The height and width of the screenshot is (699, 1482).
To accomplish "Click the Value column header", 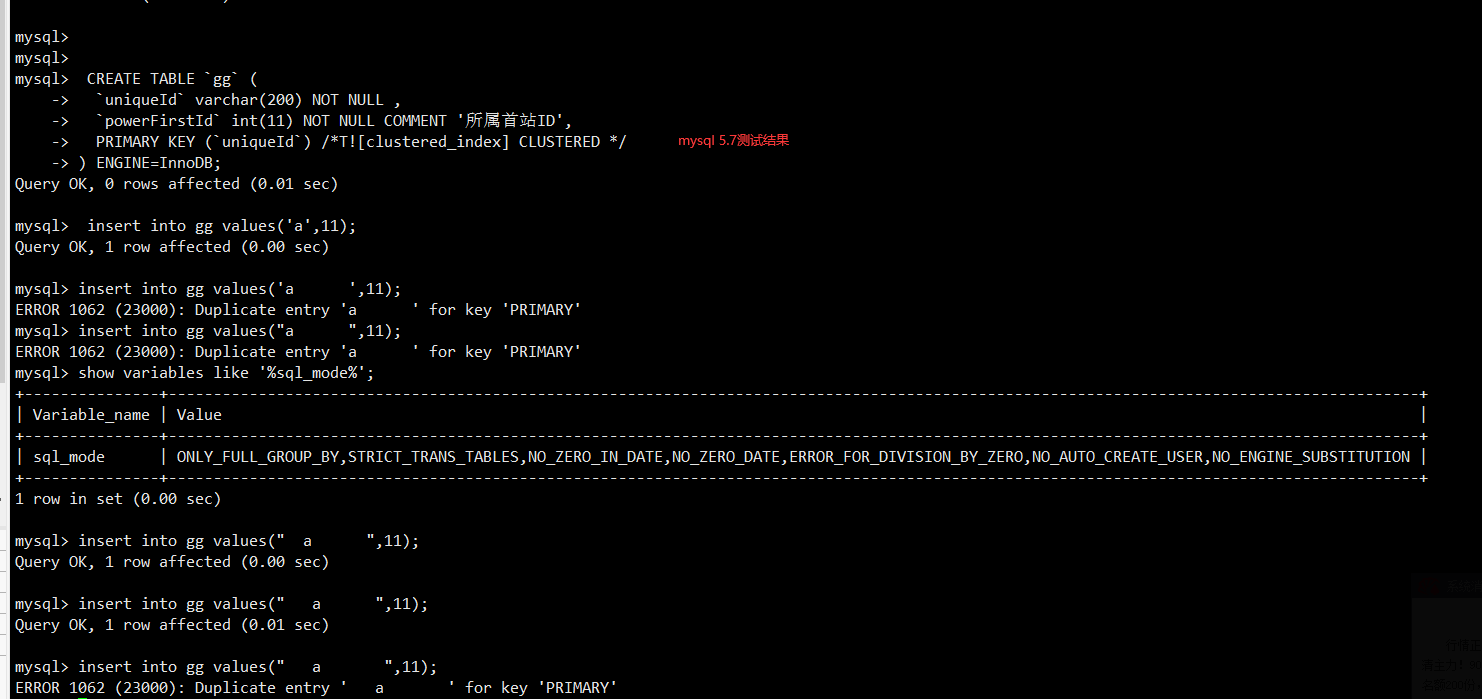I will (199, 415).
